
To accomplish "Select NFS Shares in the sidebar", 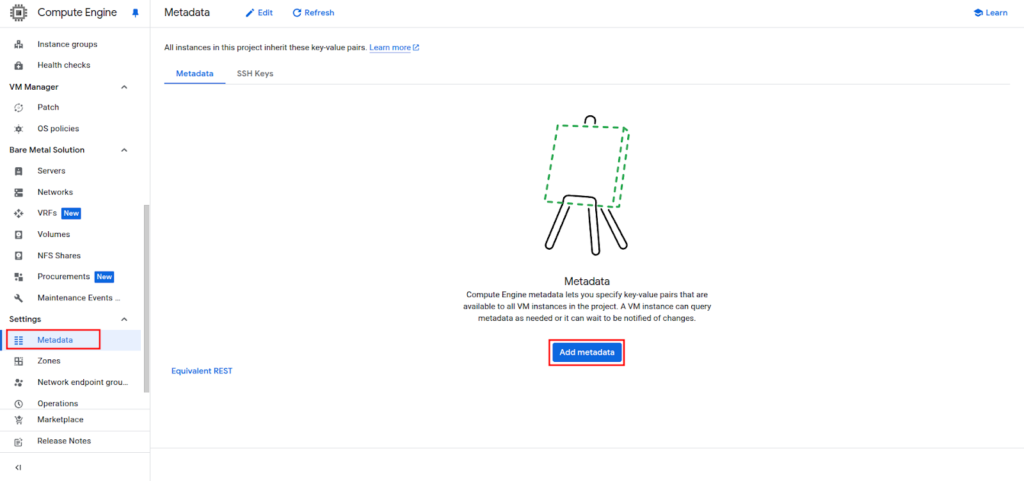I will (x=59, y=256).
